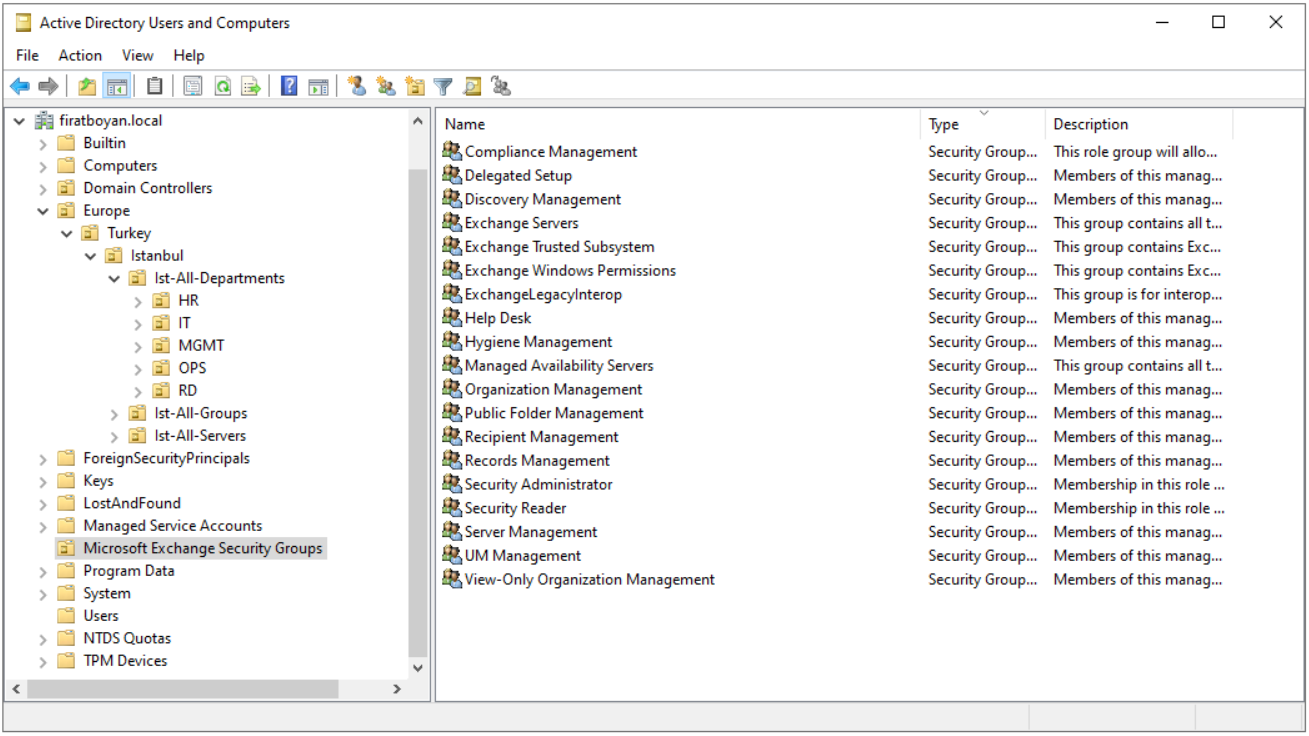Screen dimensions: 1309x736
Task: Create a new group with toolbar icon
Action: tap(386, 87)
